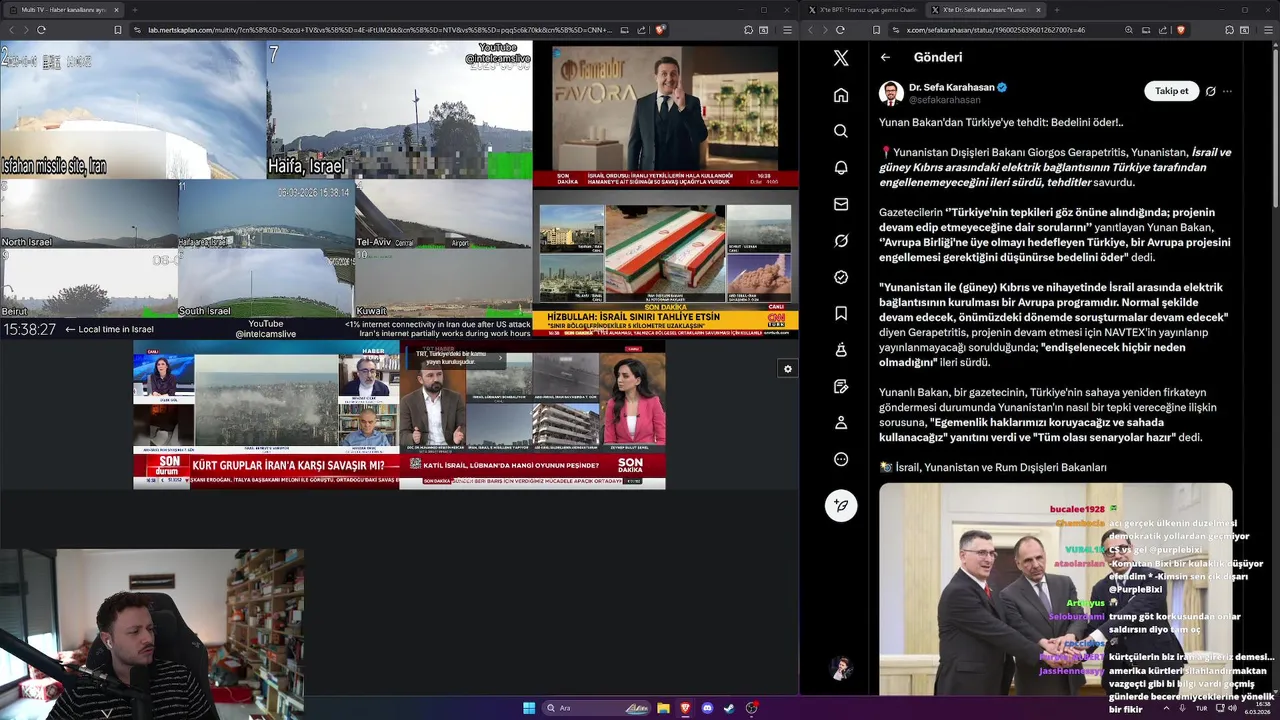Click the @sefakarahasan handle
1280x720 pixels.
coord(944,100)
